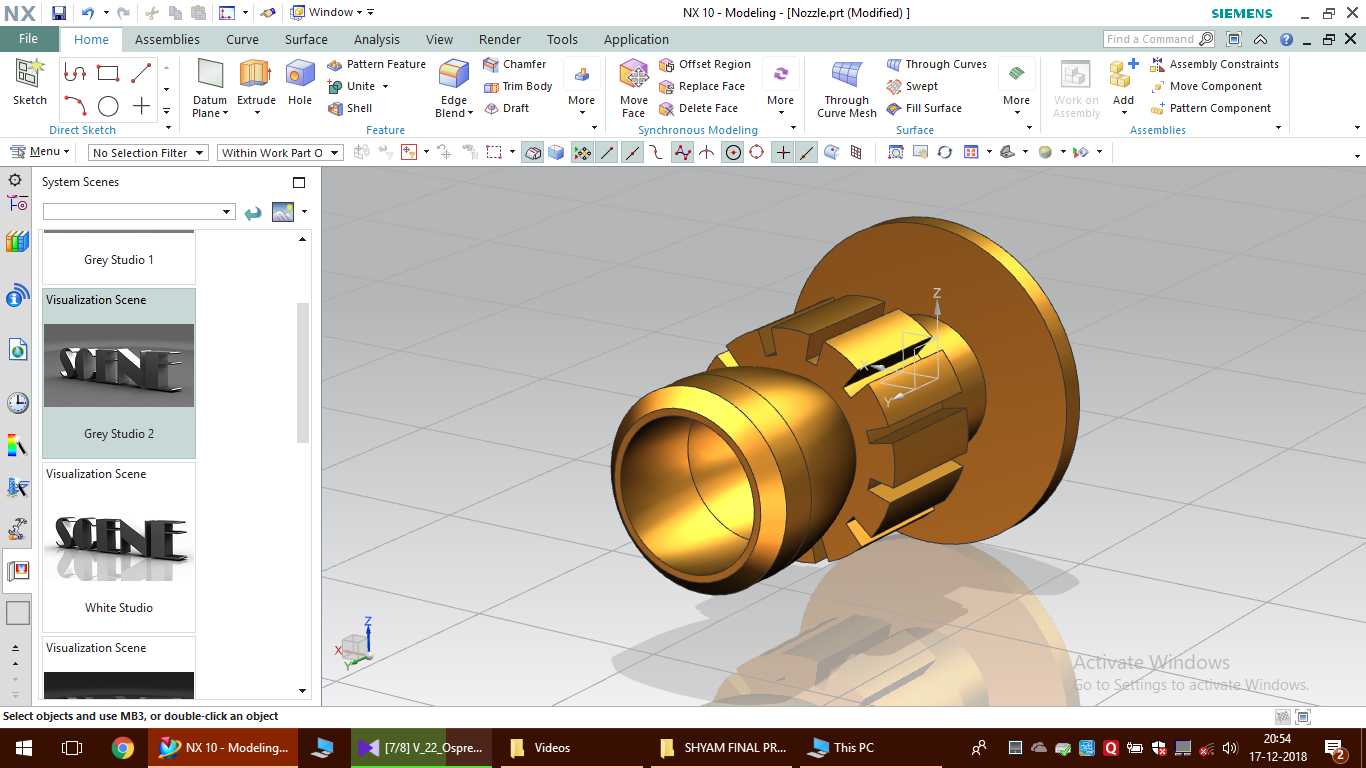Image resolution: width=1366 pixels, height=768 pixels.
Task: Choose the Circle sketch tool
Action: coord(108,106)
